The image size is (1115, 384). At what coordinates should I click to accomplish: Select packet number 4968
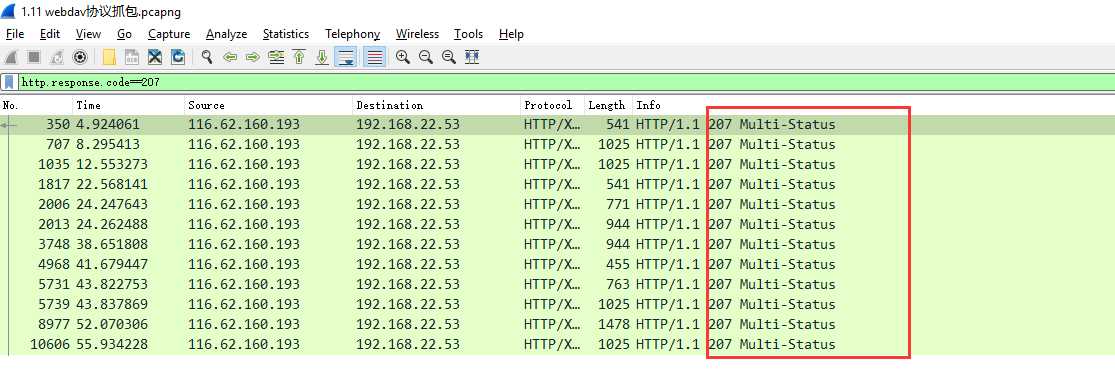point(558,264)
